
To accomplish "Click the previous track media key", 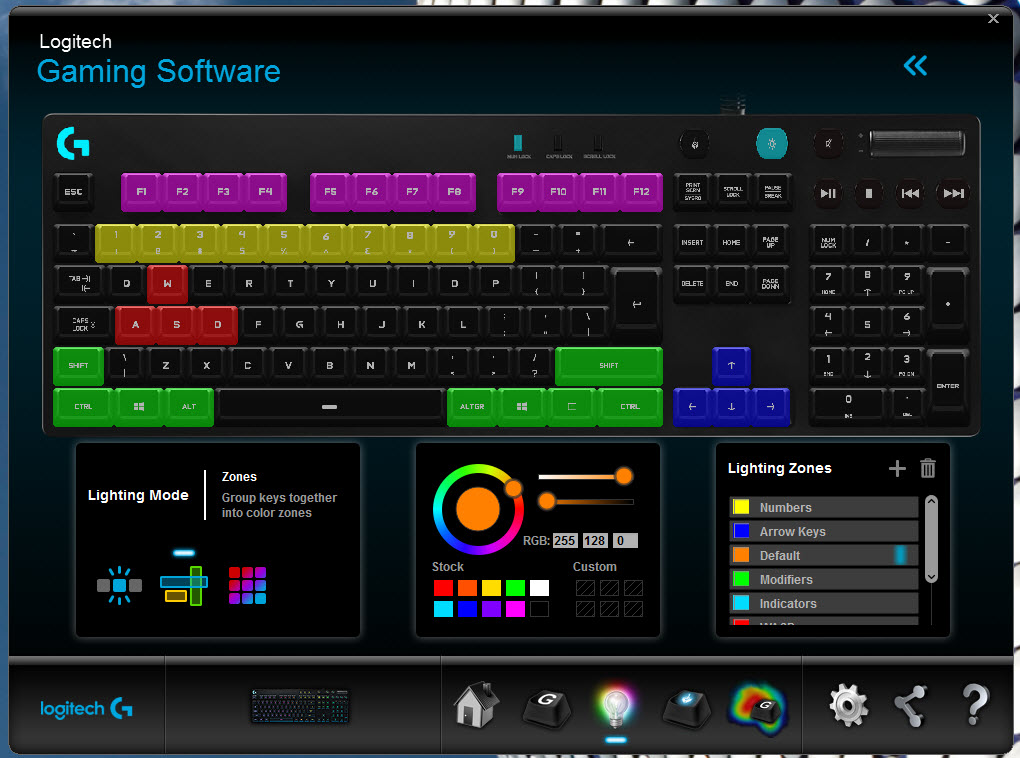I will tap(910, 193).
